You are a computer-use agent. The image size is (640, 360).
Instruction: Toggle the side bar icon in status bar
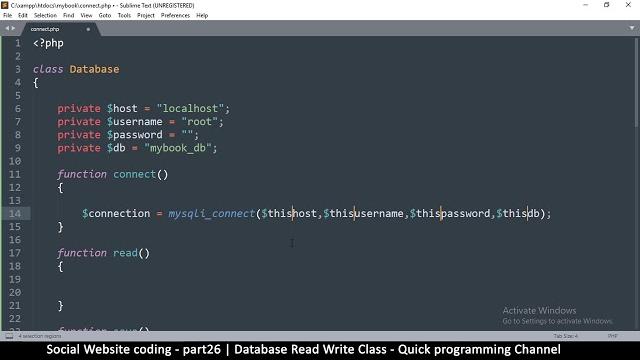pos(9,336)
